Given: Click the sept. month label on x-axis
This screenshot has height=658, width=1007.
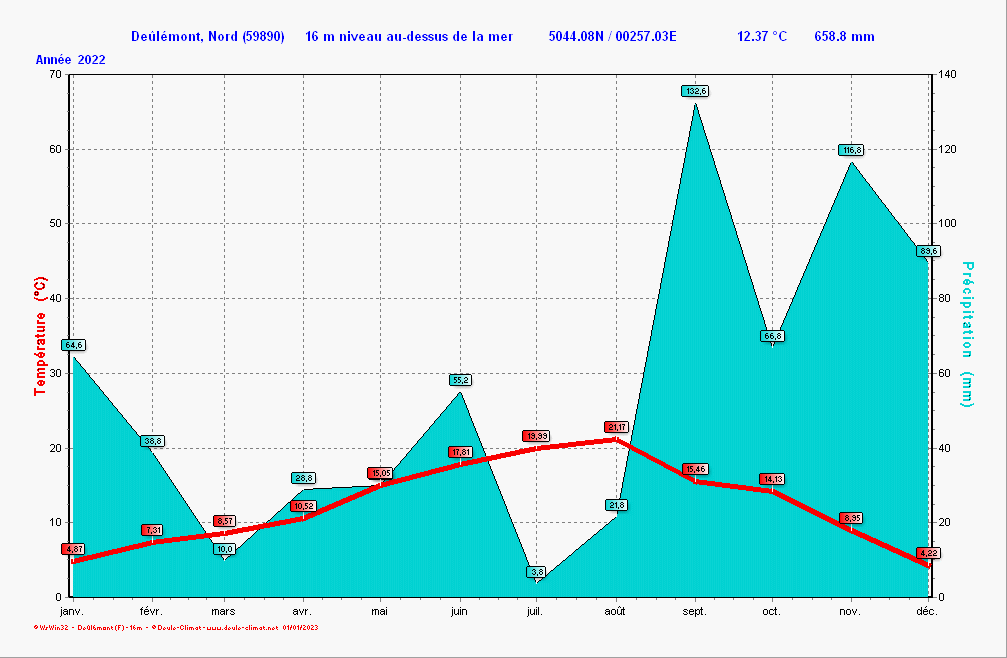Looking at the screenshot, I should 694,610.
